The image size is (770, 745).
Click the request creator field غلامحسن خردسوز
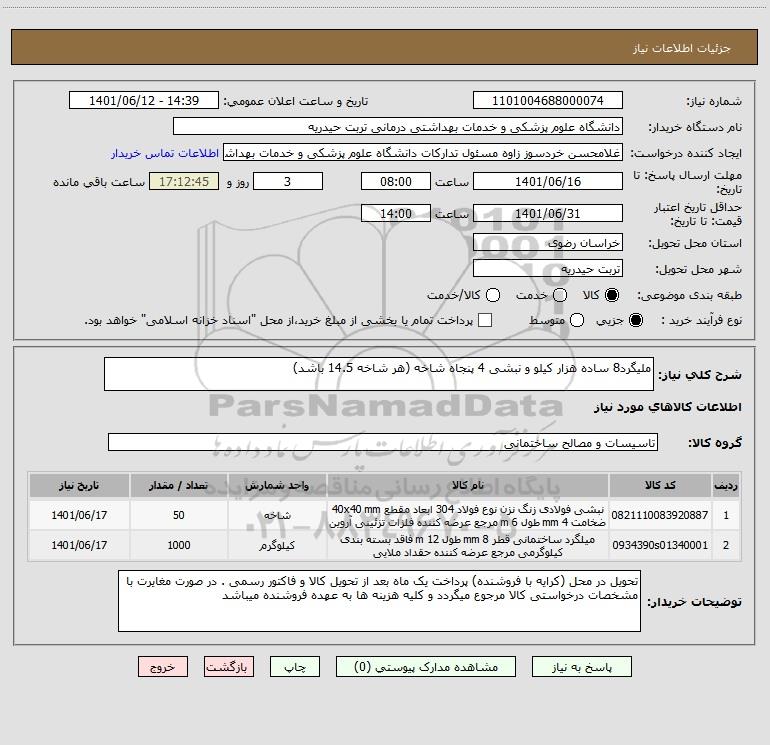[x=423, y=153]
